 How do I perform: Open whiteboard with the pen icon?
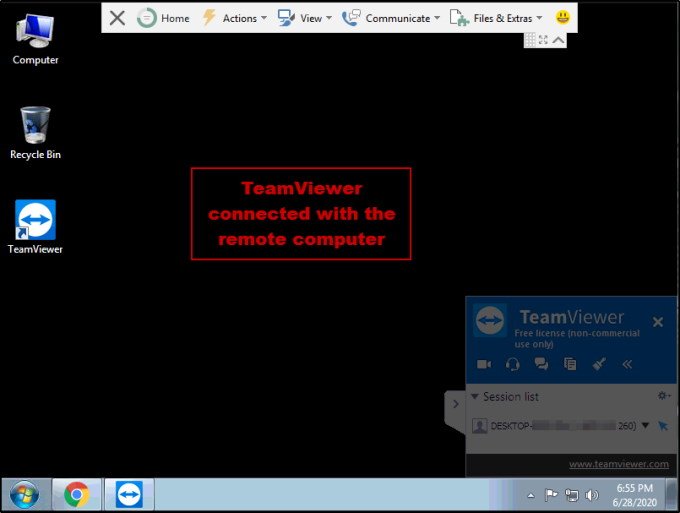click(599, 363)
